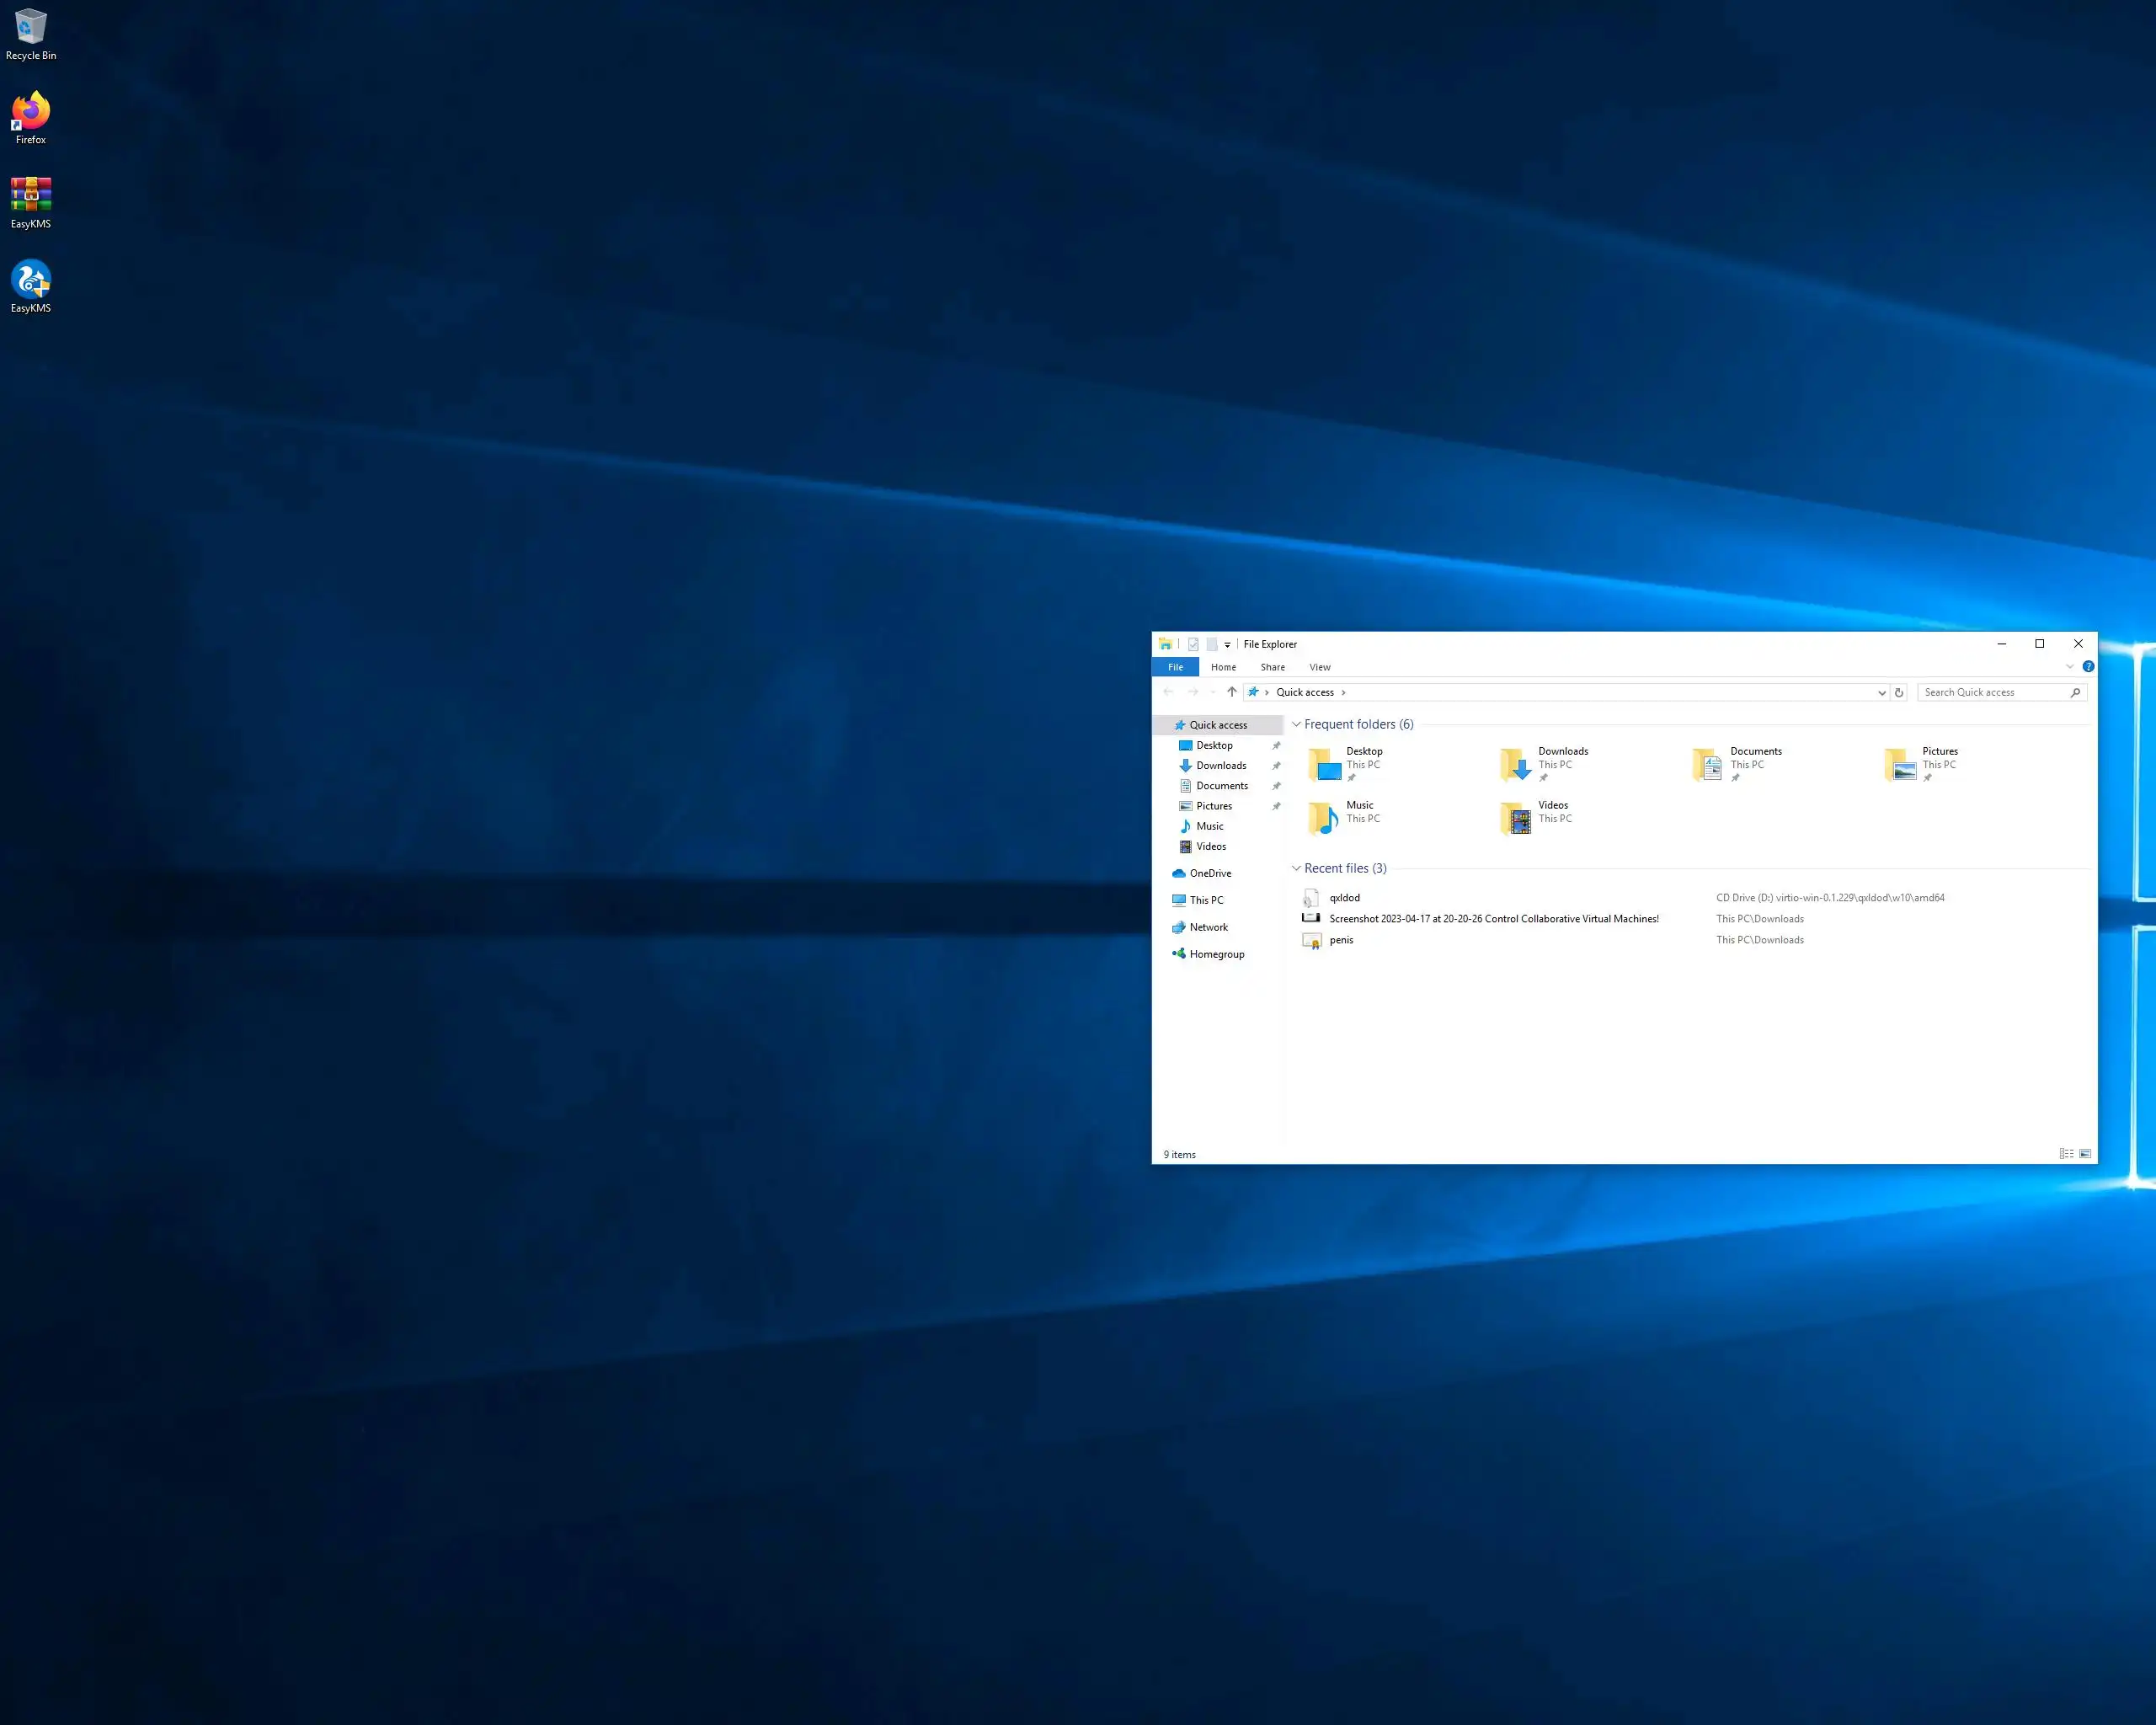This screenshot has width=2156, height=1725.
Task: Select This PC in the navigation pane
Action: tap(1205, 900)
